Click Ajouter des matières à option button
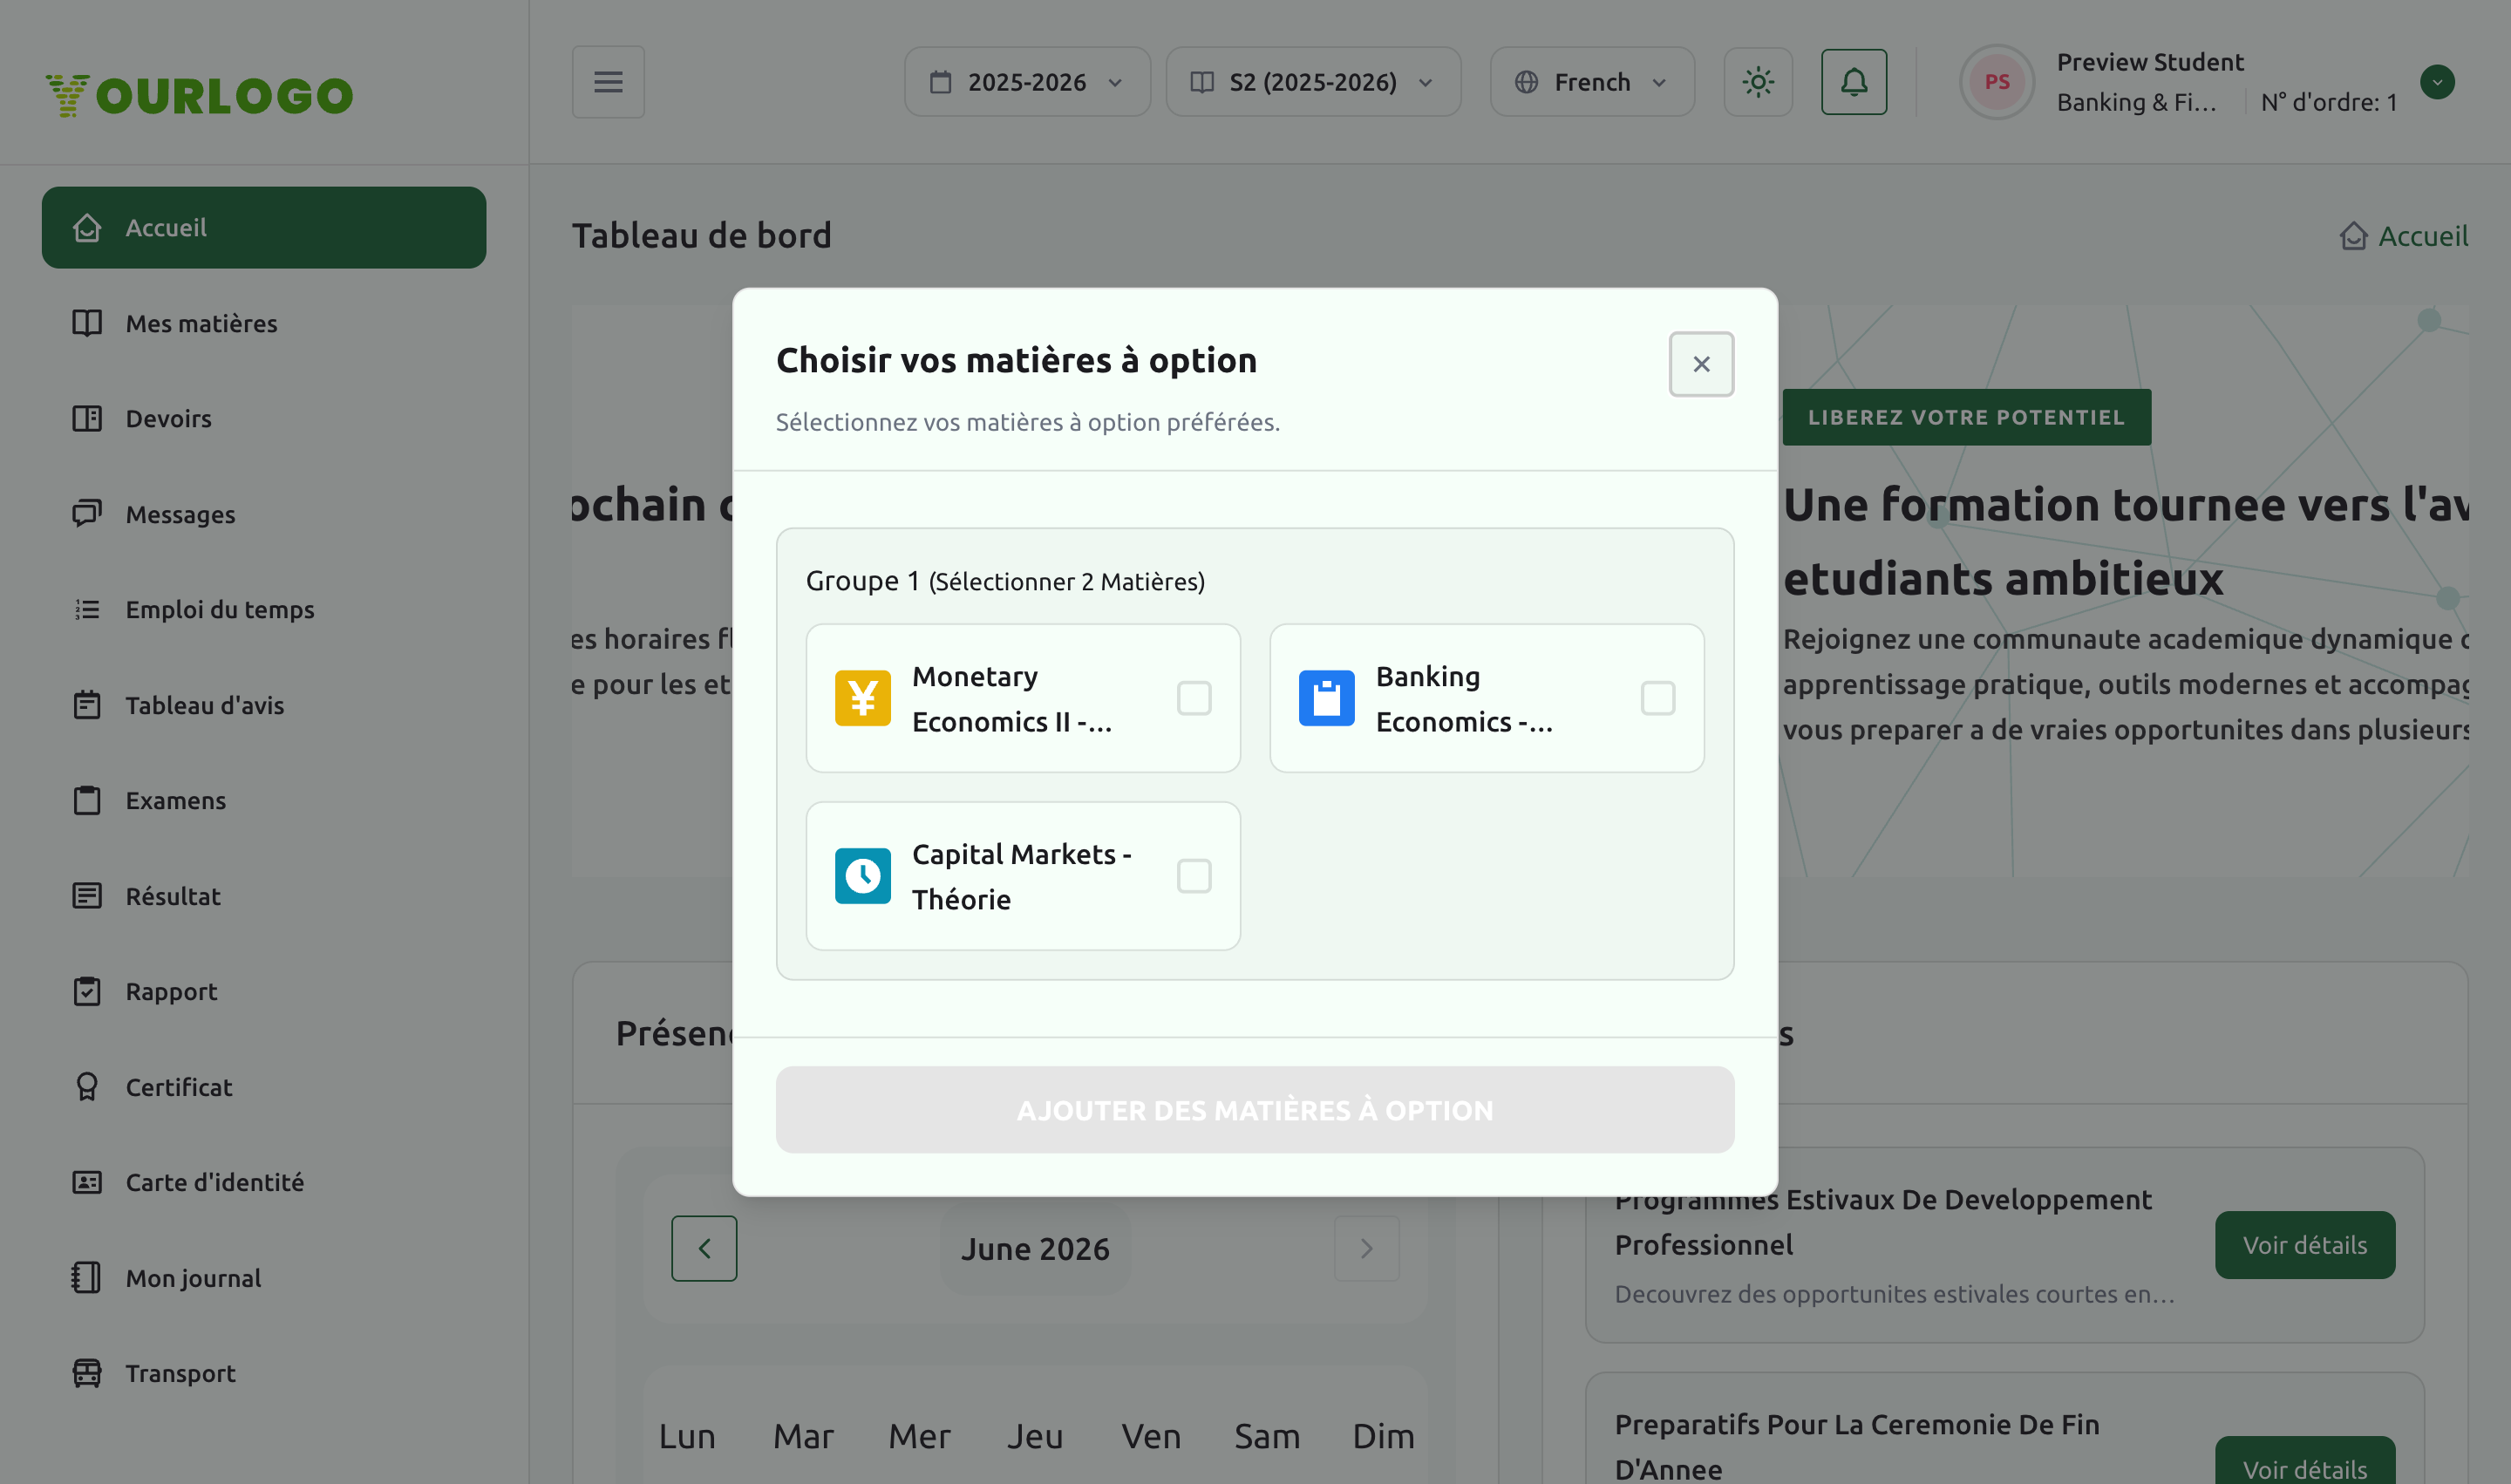Screen dimensions: 2511x1484 click(1255, 1110)
